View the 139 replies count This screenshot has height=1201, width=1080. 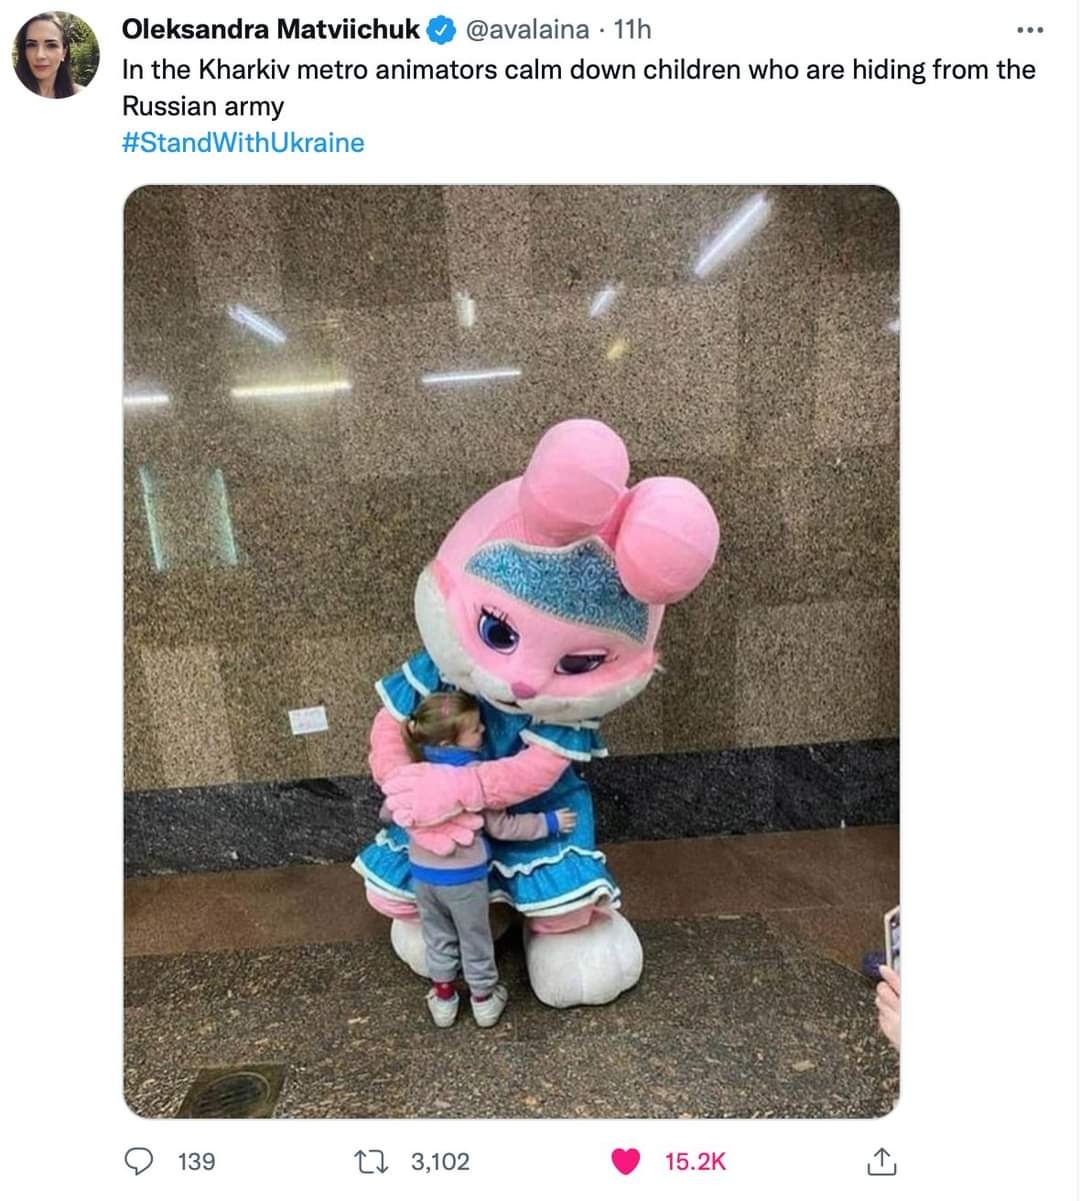(196, 1161)
